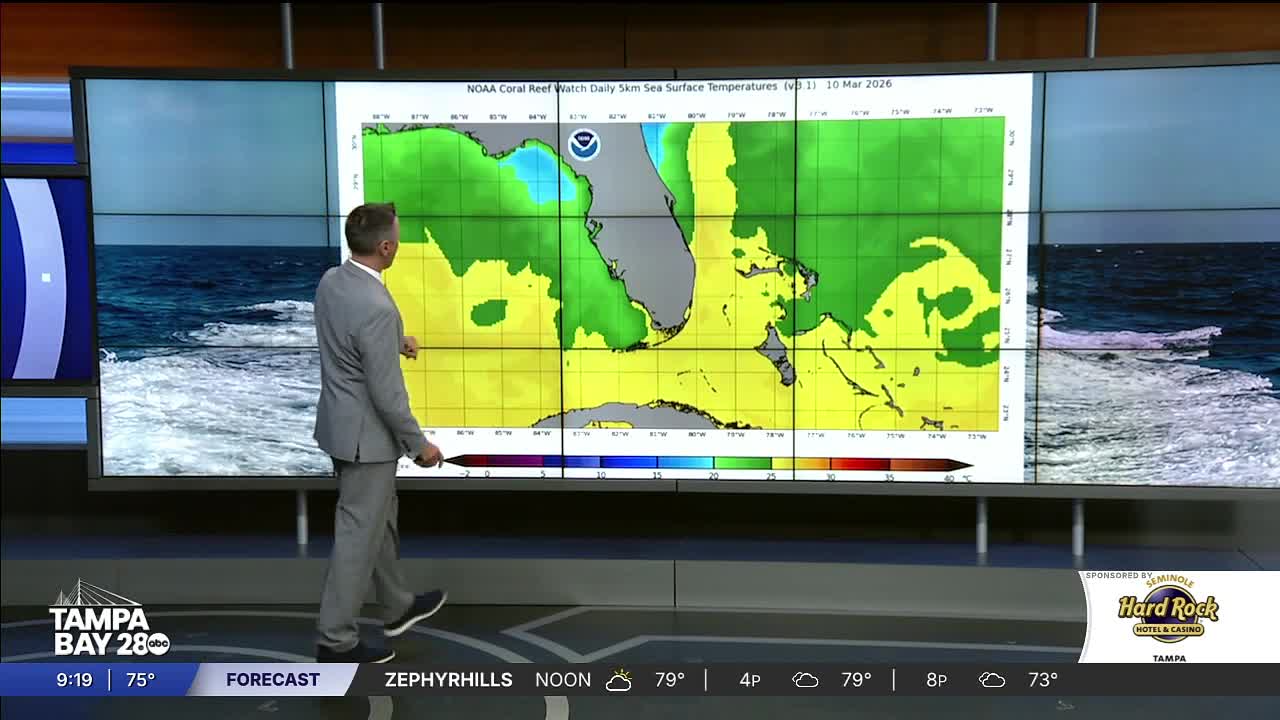
Task: Click the partly sunny icon beside NOON
Action: point(619,680)
